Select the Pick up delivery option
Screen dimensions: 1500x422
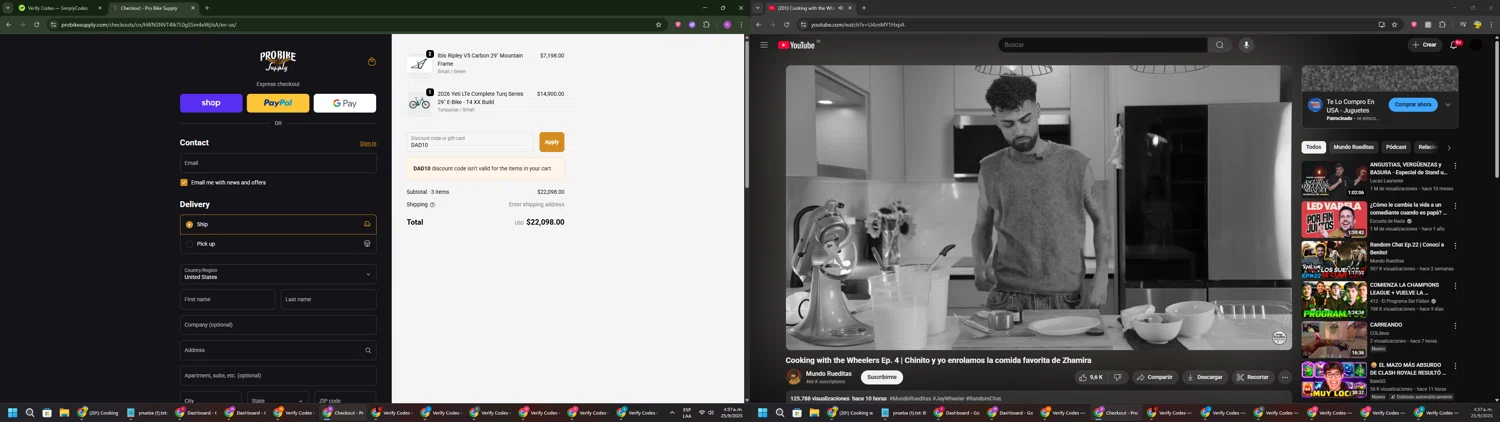click(278, 244)
